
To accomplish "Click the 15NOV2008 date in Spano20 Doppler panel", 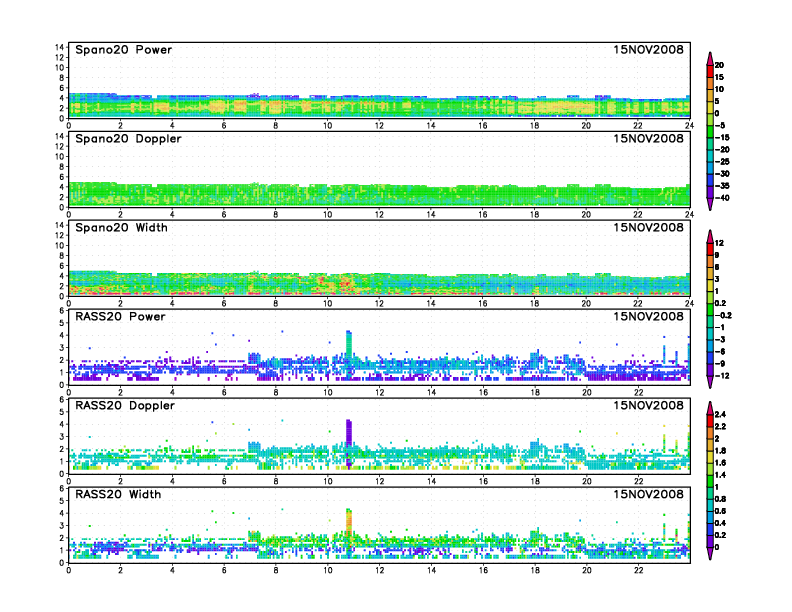I will point(648,138).
